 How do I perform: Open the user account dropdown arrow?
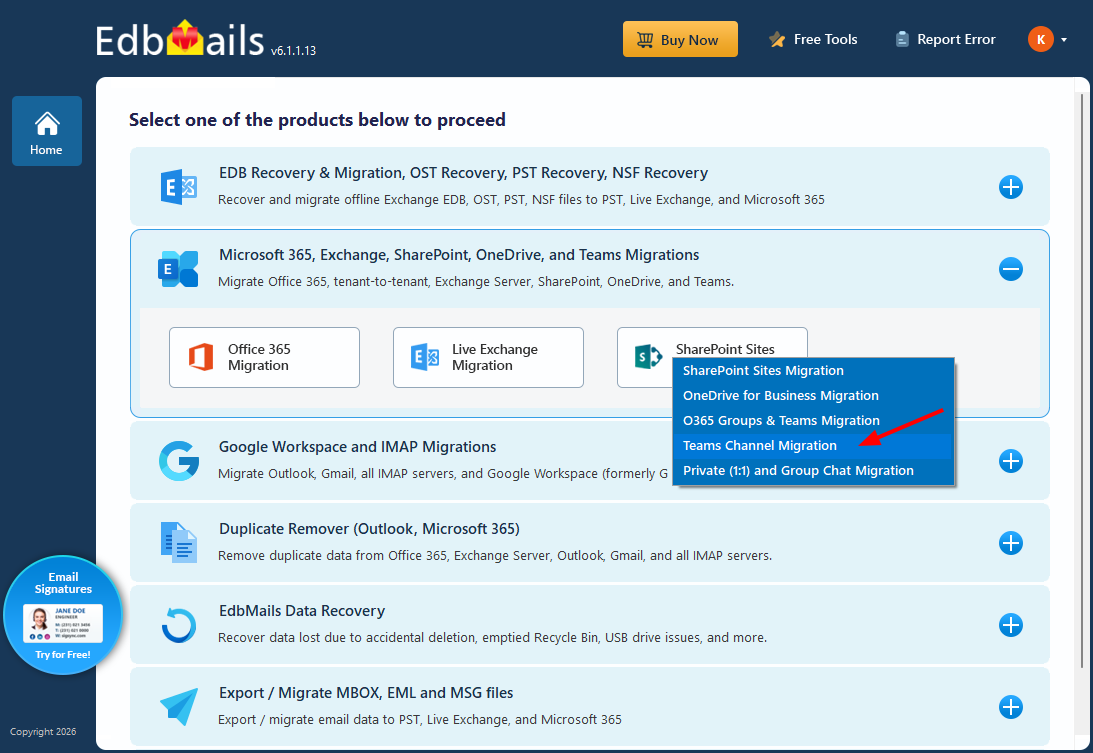[x=1064, y=40]
